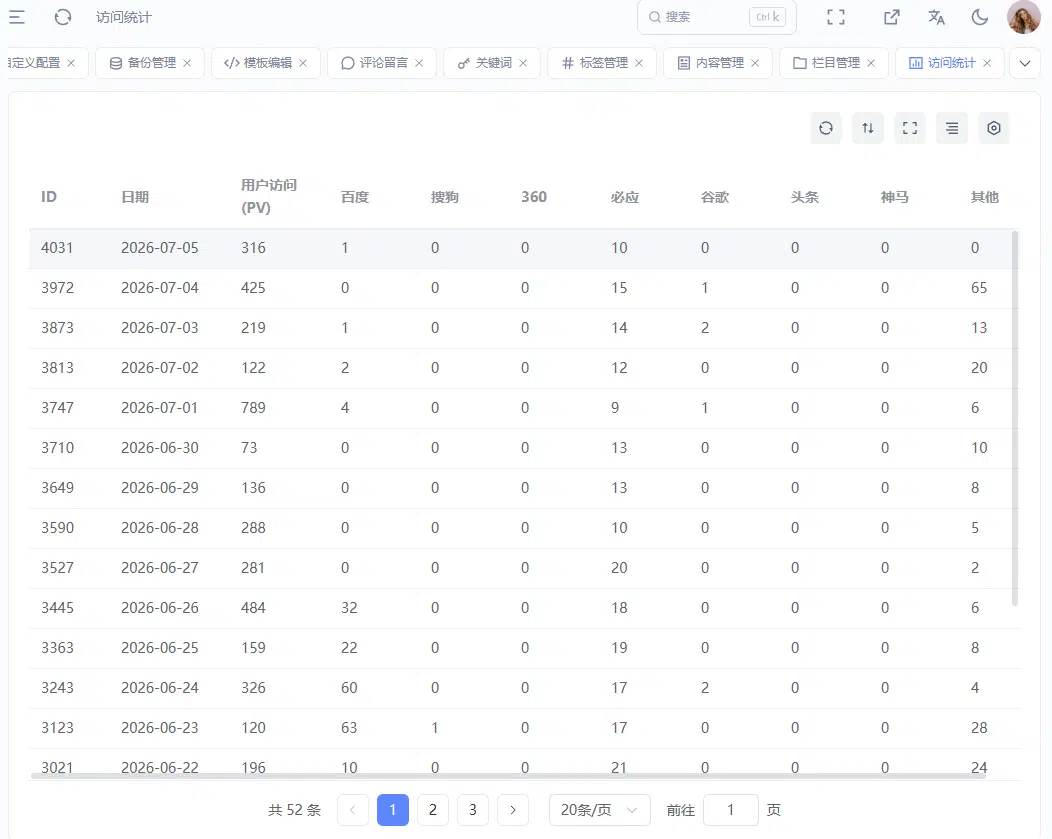Close the 模板编辑 tab

(303, 63)
